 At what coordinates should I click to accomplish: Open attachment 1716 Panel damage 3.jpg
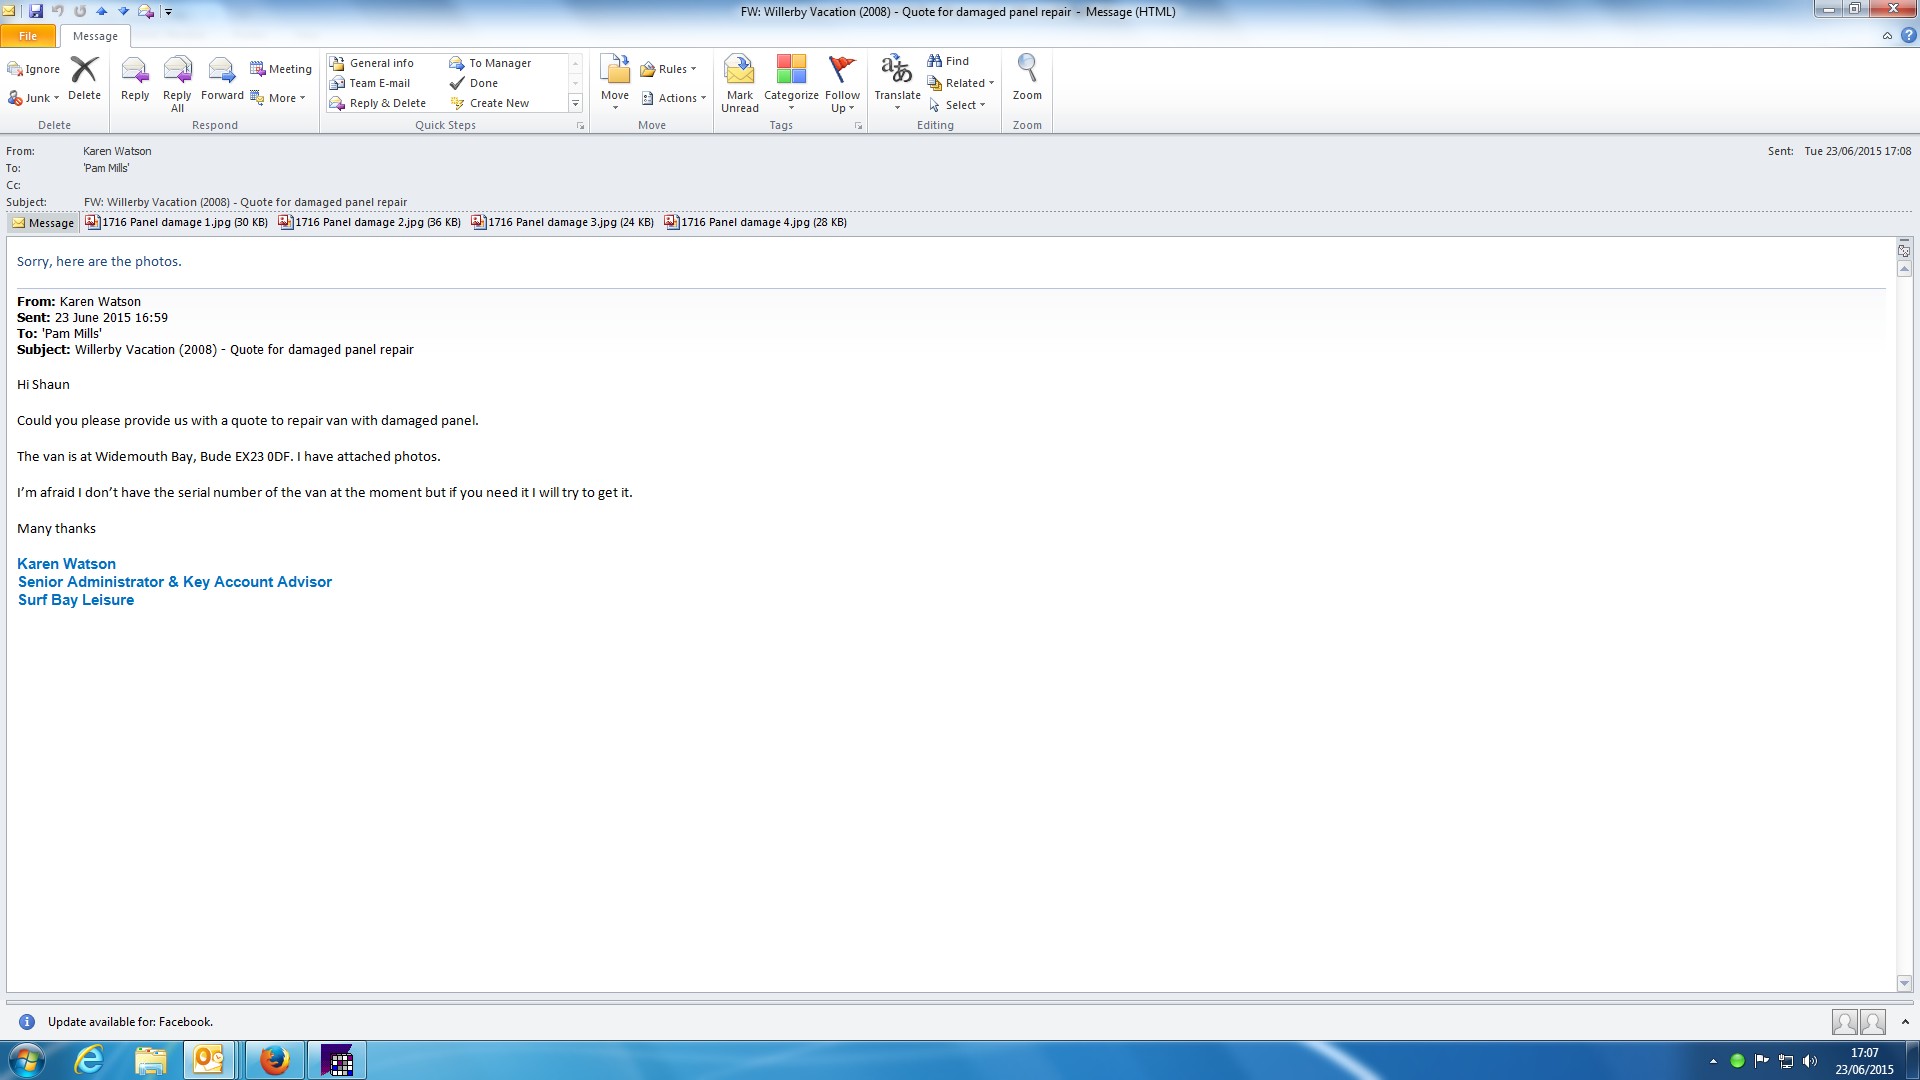pos(564,222)
